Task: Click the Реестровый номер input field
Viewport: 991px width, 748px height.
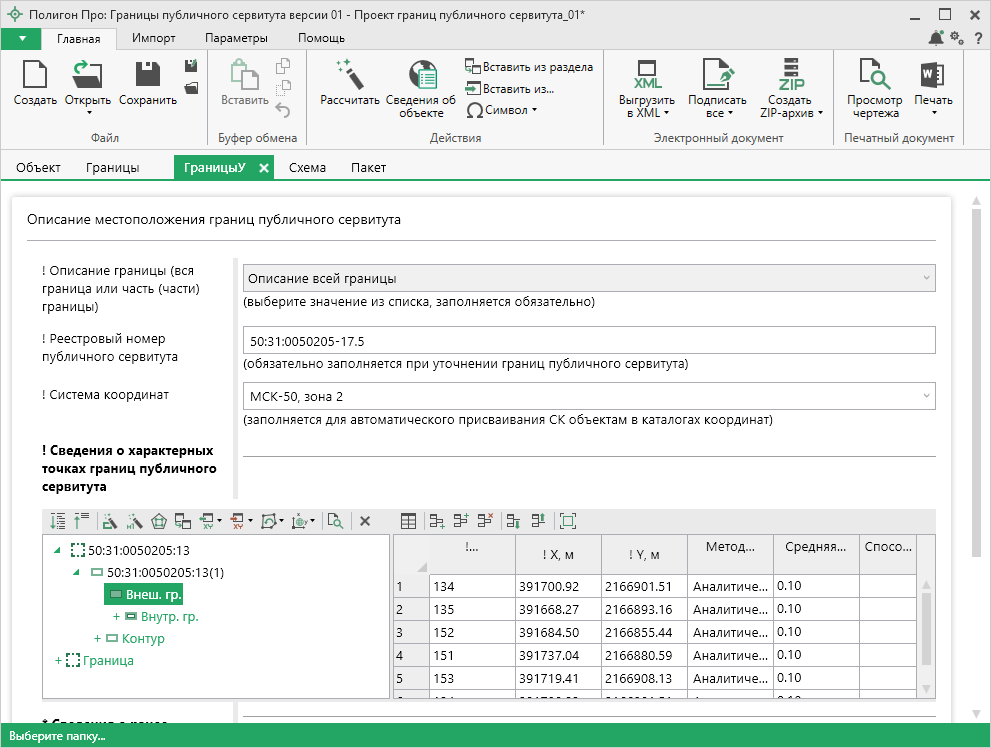Action: pyautogui.click(x=588, y=340)
